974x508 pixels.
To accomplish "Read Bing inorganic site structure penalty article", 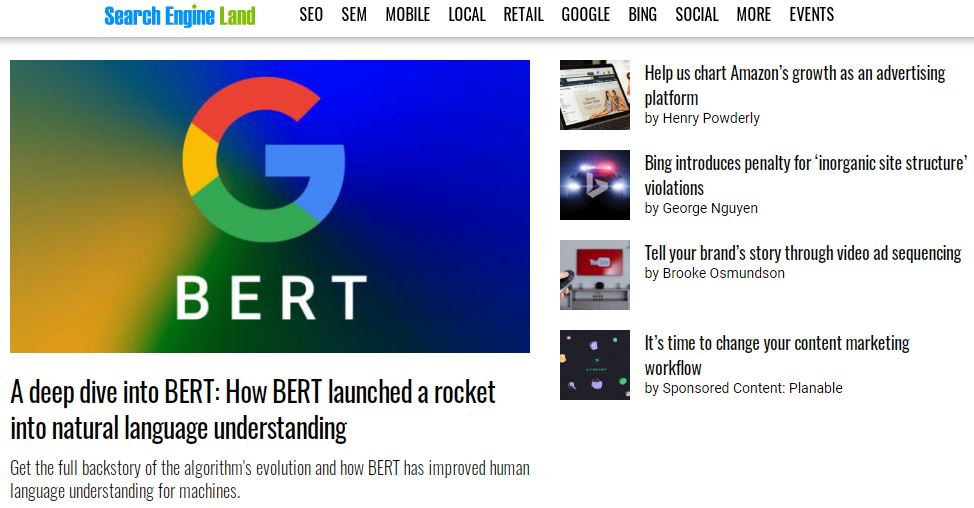I will pyautogui.click(x=806, y=175).
